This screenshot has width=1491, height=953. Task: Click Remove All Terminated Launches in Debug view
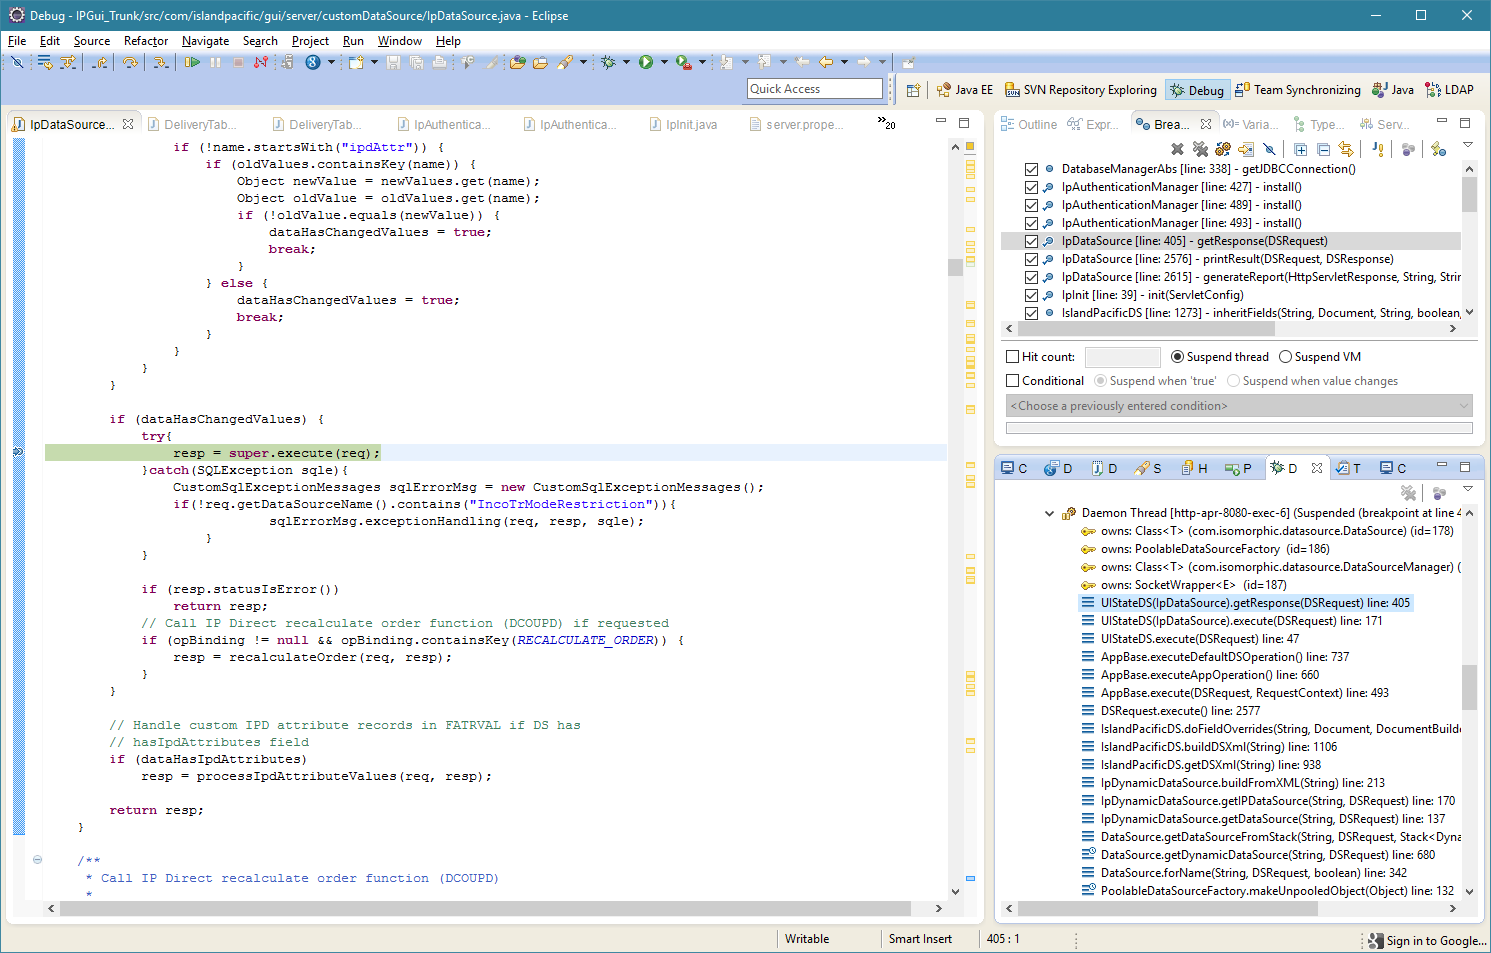[1408, 493]
